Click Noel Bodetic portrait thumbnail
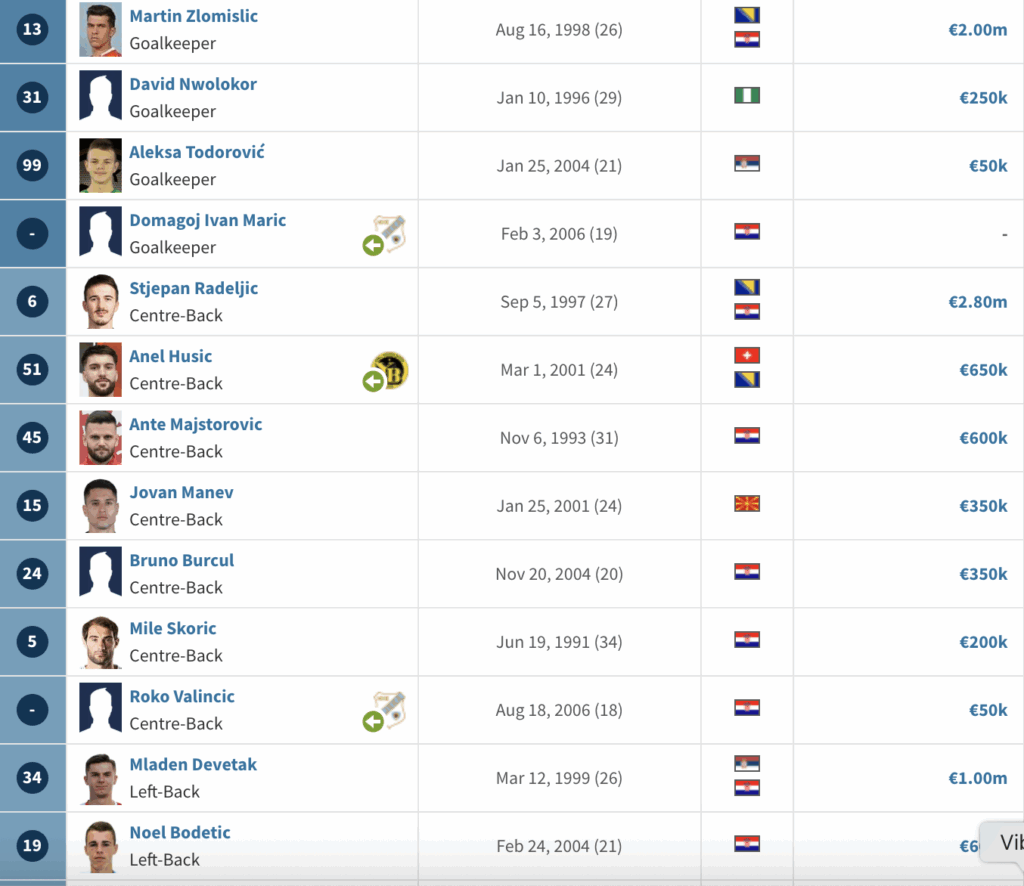The height and width of the screenshot is (886, 1024). pos(101,846)
